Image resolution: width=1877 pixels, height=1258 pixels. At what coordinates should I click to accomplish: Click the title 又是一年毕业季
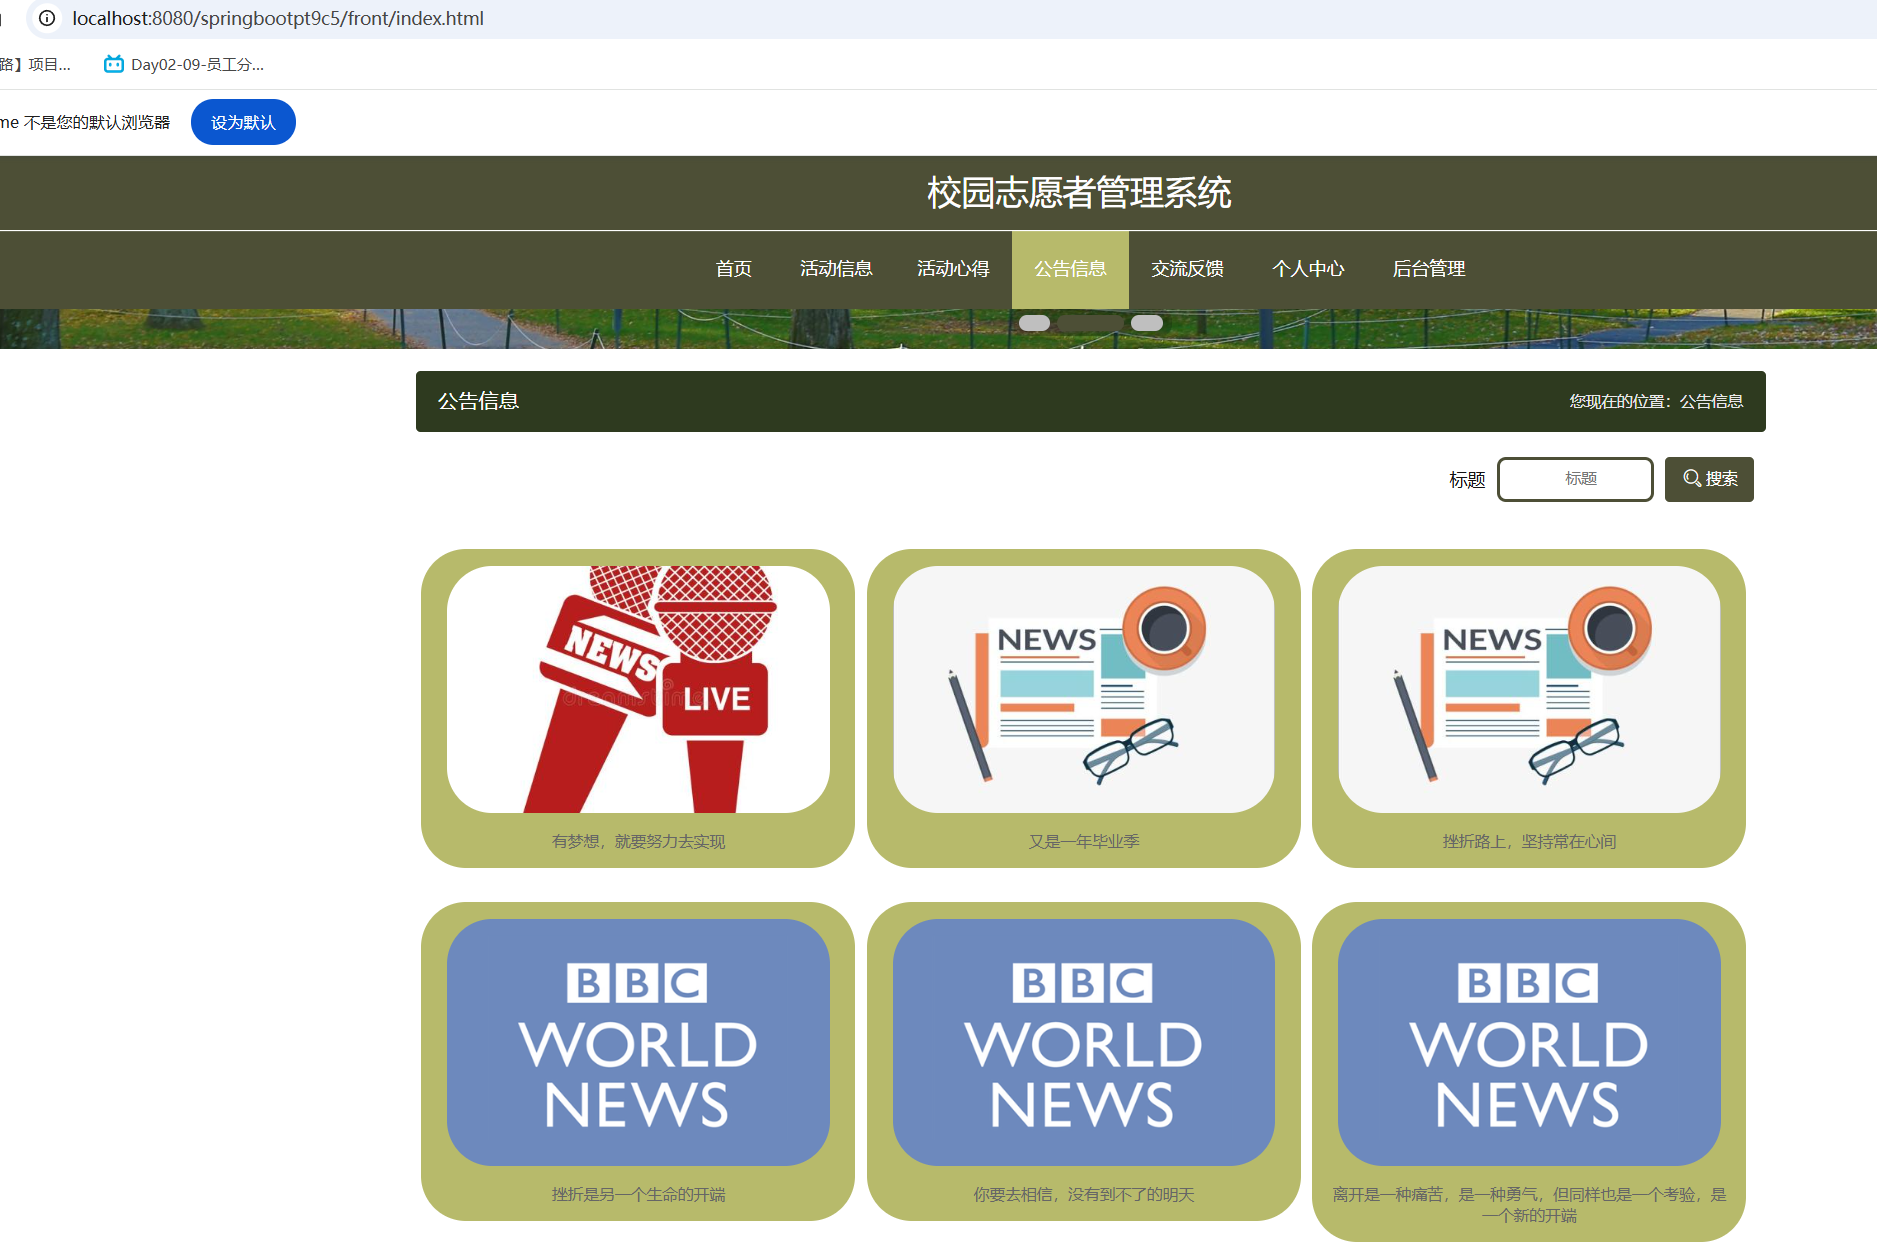(x=1084, y=842)
